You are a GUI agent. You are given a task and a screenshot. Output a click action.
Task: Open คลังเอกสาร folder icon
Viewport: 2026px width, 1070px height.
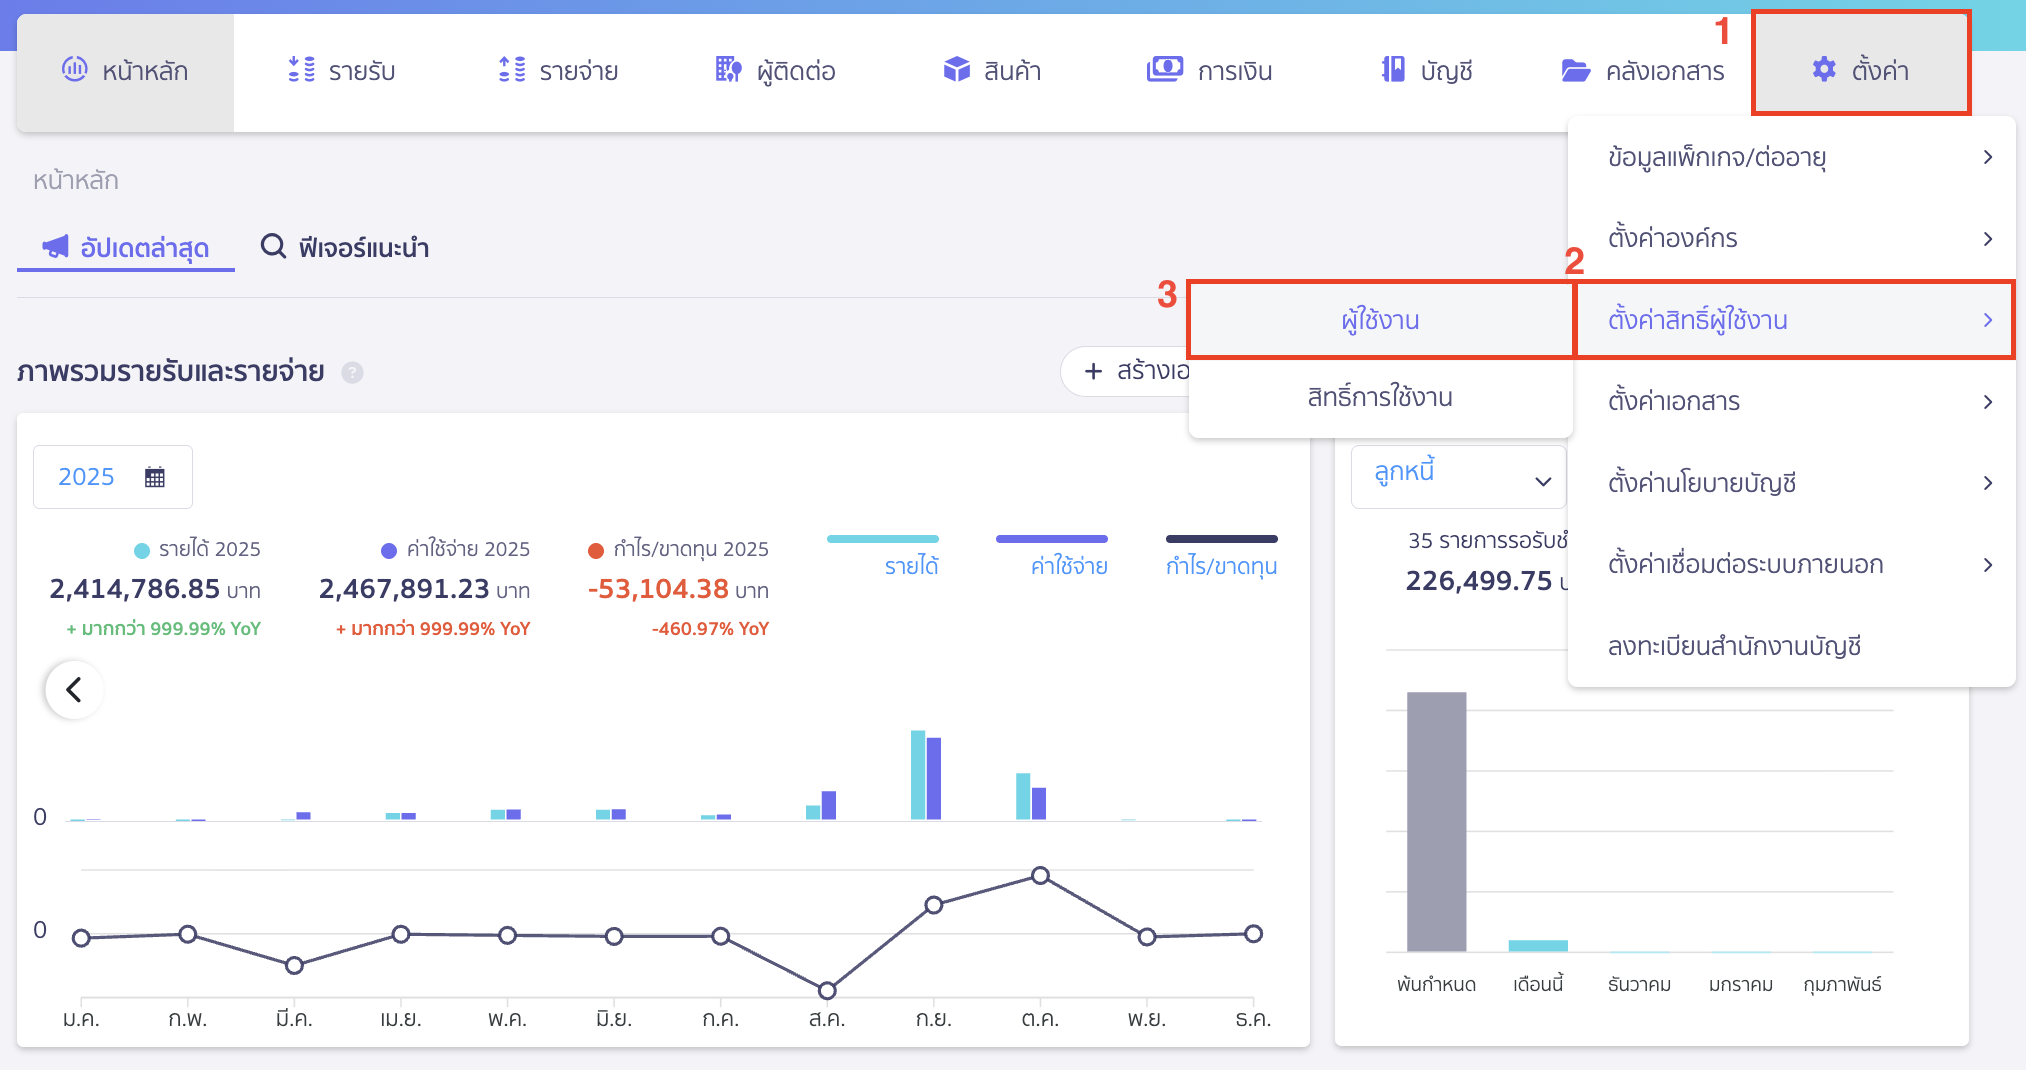(x=1576, y=70)
